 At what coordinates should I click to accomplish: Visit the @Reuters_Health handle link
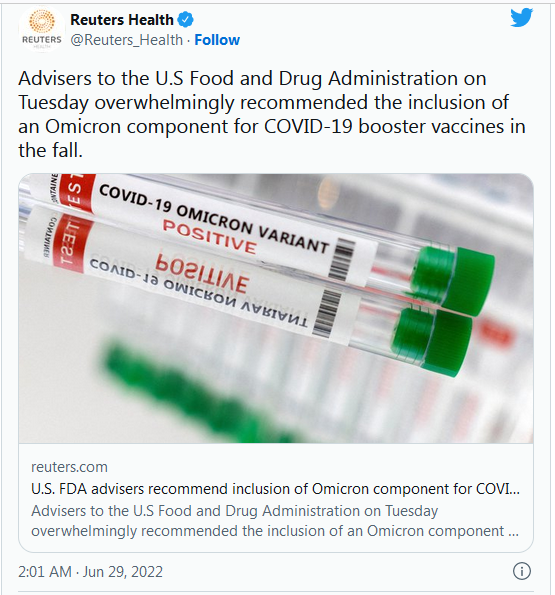click(x=126, y=40)
